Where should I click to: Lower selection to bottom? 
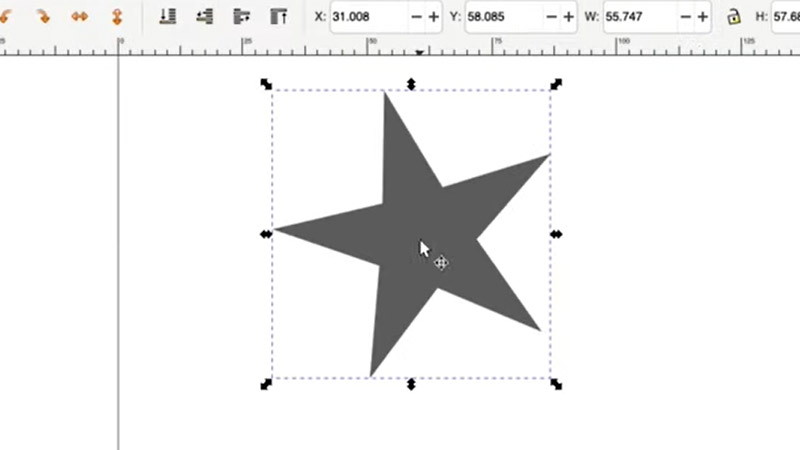pos(167,16)
